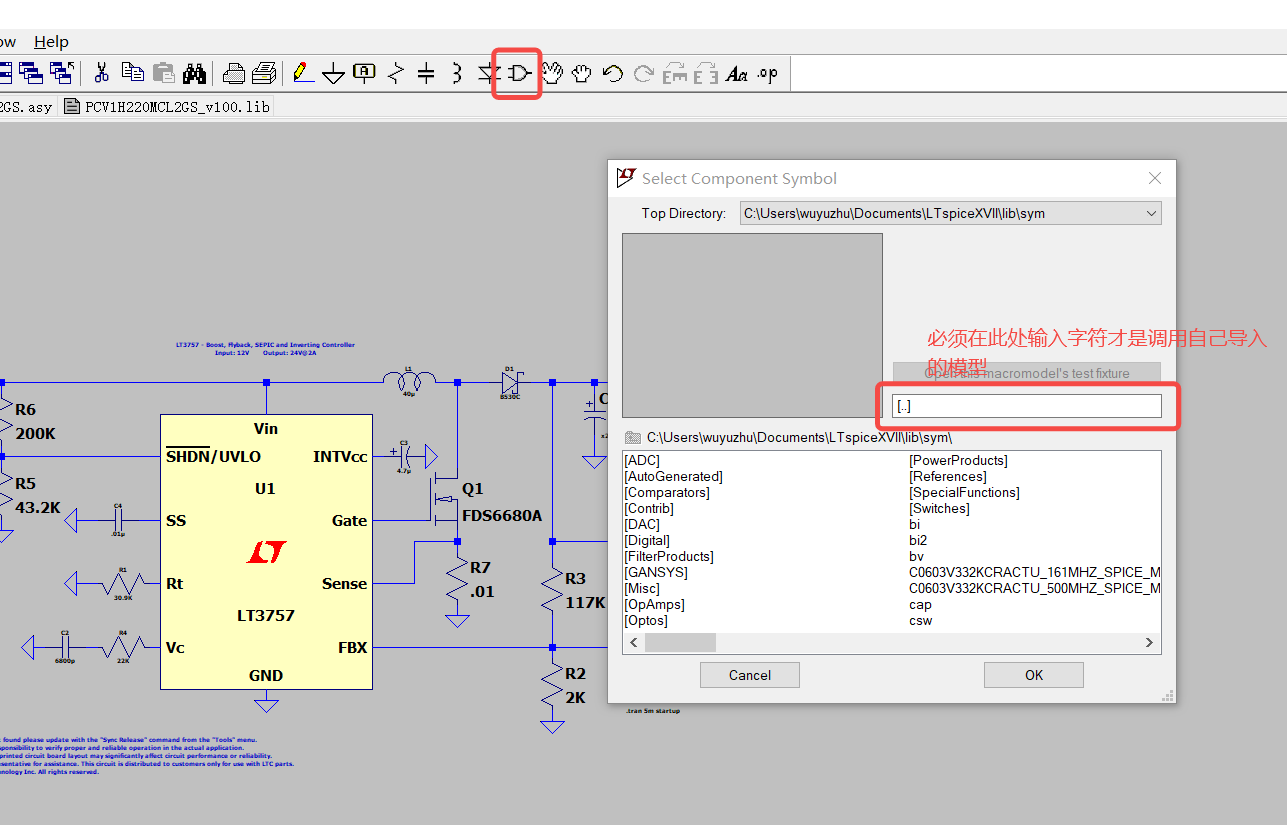This screenshot has height=825, width=1287.
Task: Add a SPICE directive with .op
Action: [767, 72]
